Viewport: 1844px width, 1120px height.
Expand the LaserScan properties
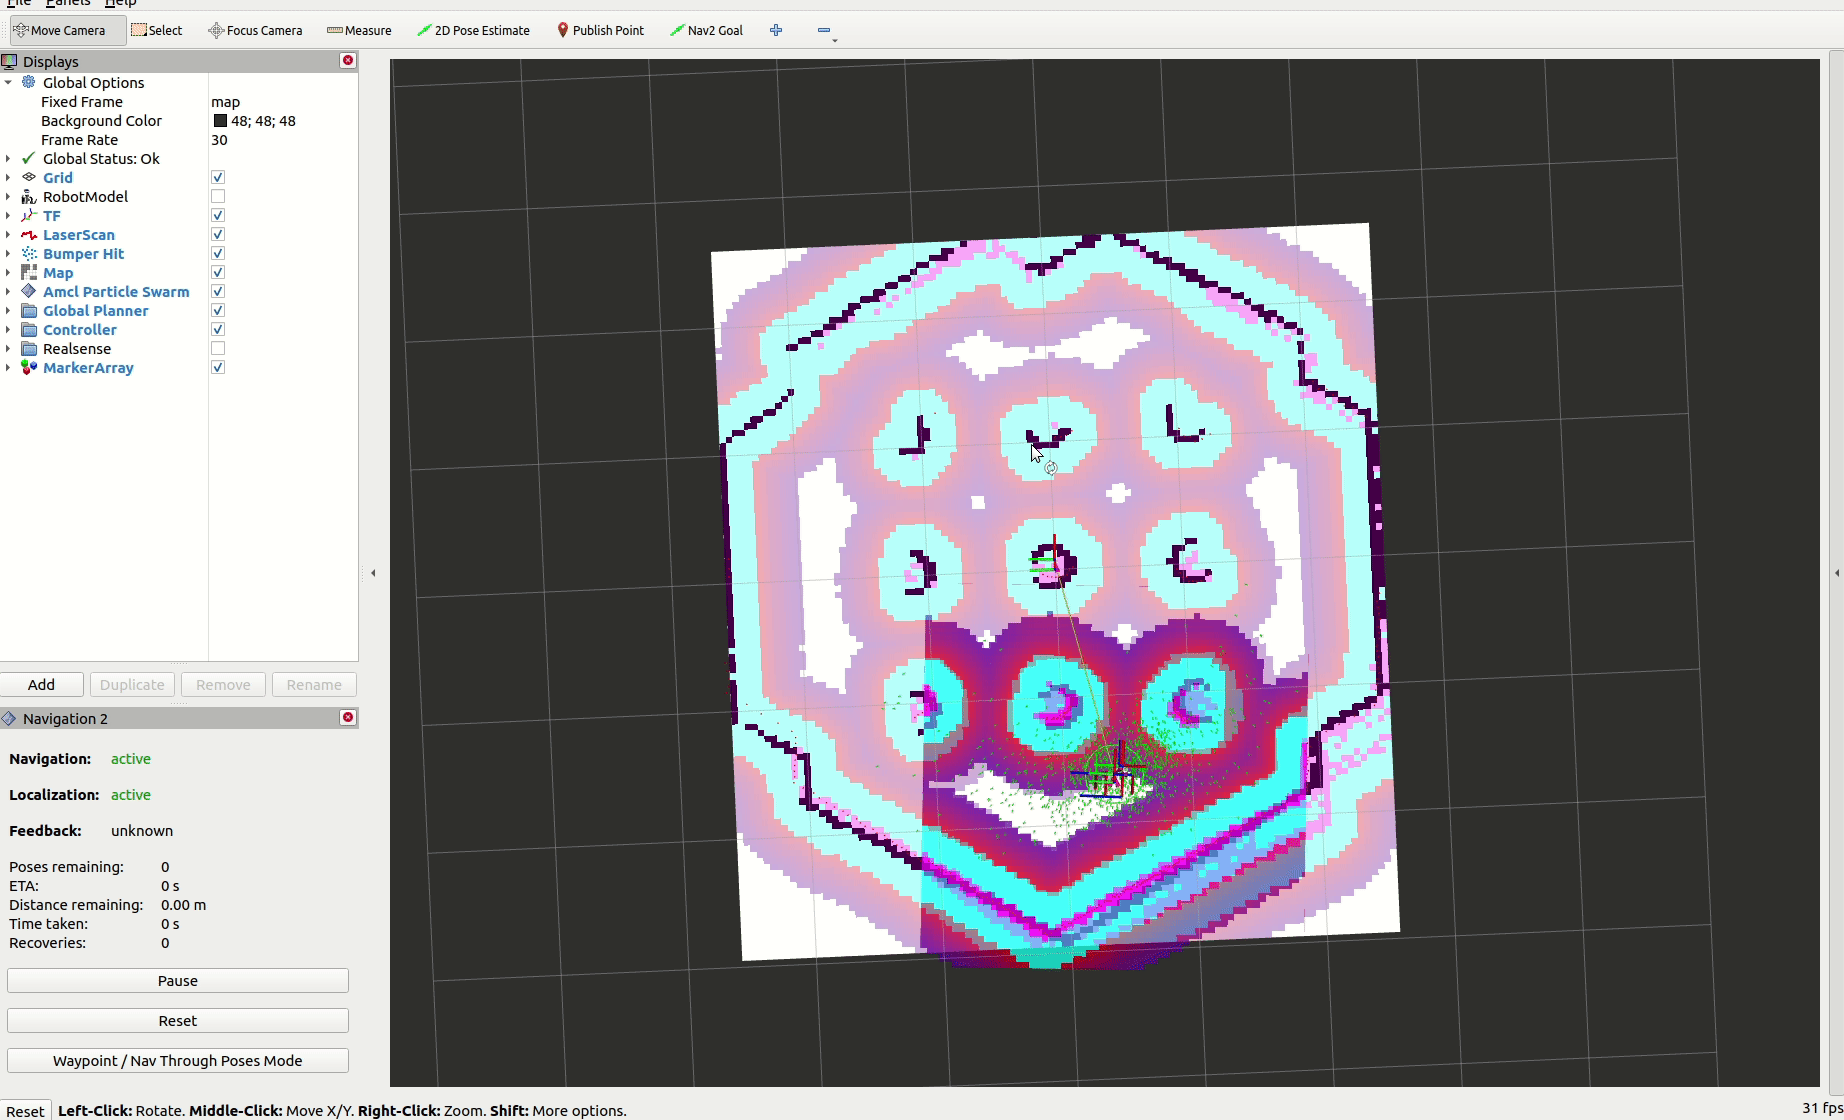click(x=8, y=234)
